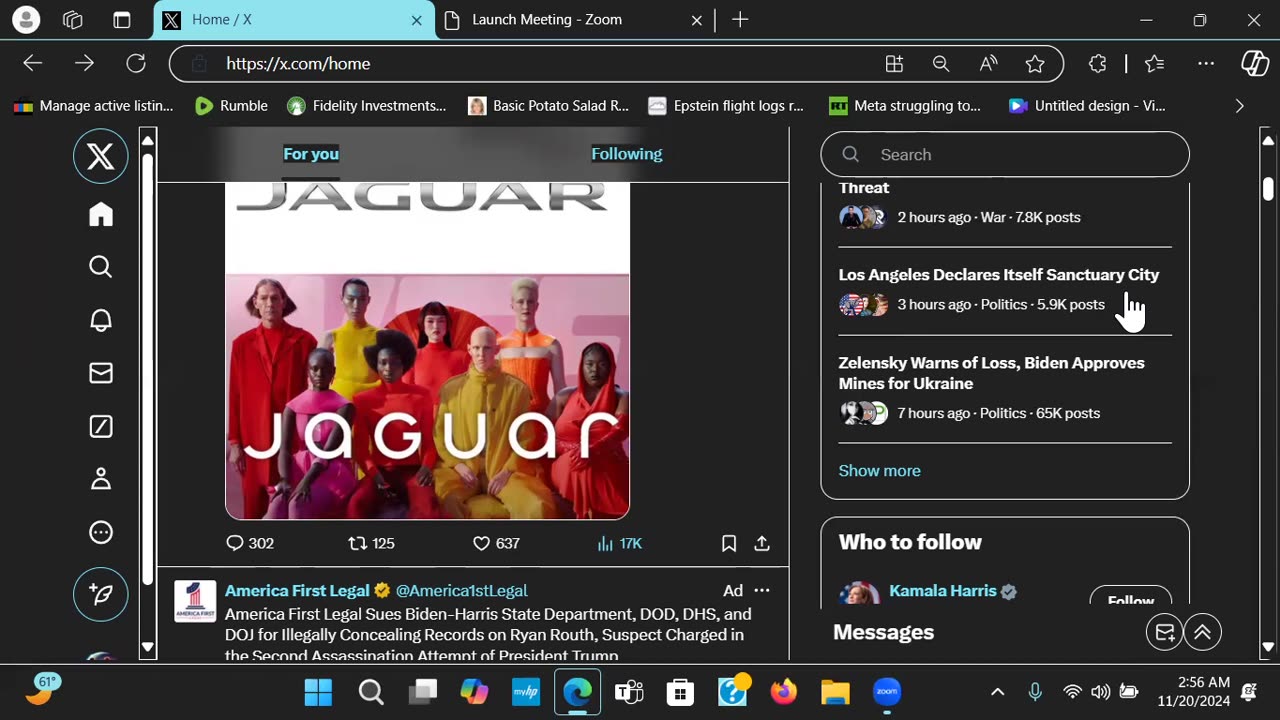Click the browser Back arrow

pyautogui.click(x=33, y=64)
